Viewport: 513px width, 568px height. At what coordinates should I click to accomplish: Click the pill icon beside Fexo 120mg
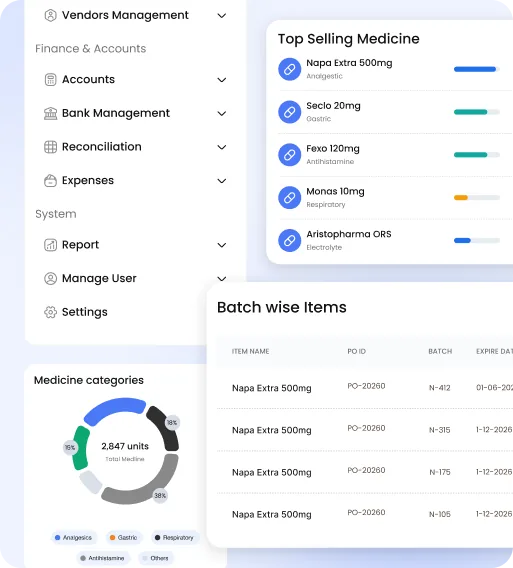[x=289, y=155]
